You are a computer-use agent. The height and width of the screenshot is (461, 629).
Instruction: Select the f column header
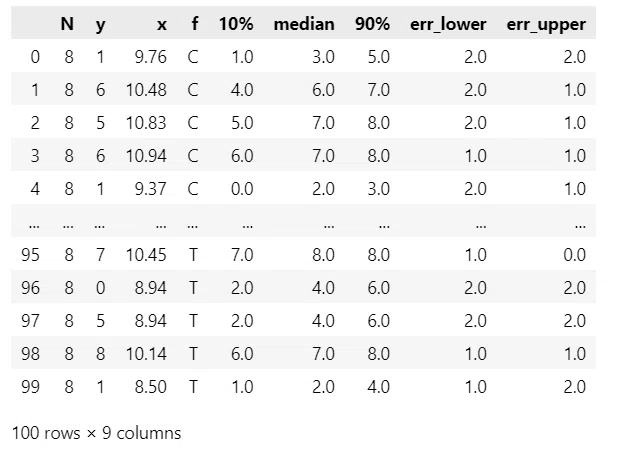[x=195, y=24]
